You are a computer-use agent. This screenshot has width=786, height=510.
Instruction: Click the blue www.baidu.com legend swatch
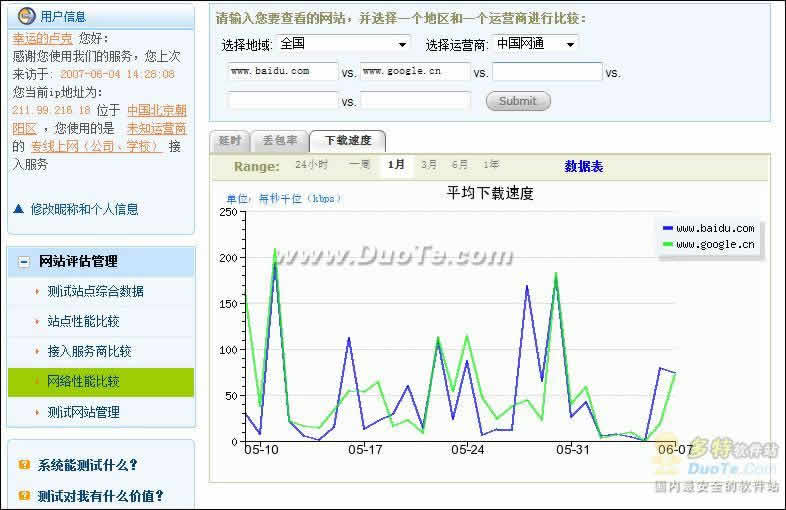(668, 228)
